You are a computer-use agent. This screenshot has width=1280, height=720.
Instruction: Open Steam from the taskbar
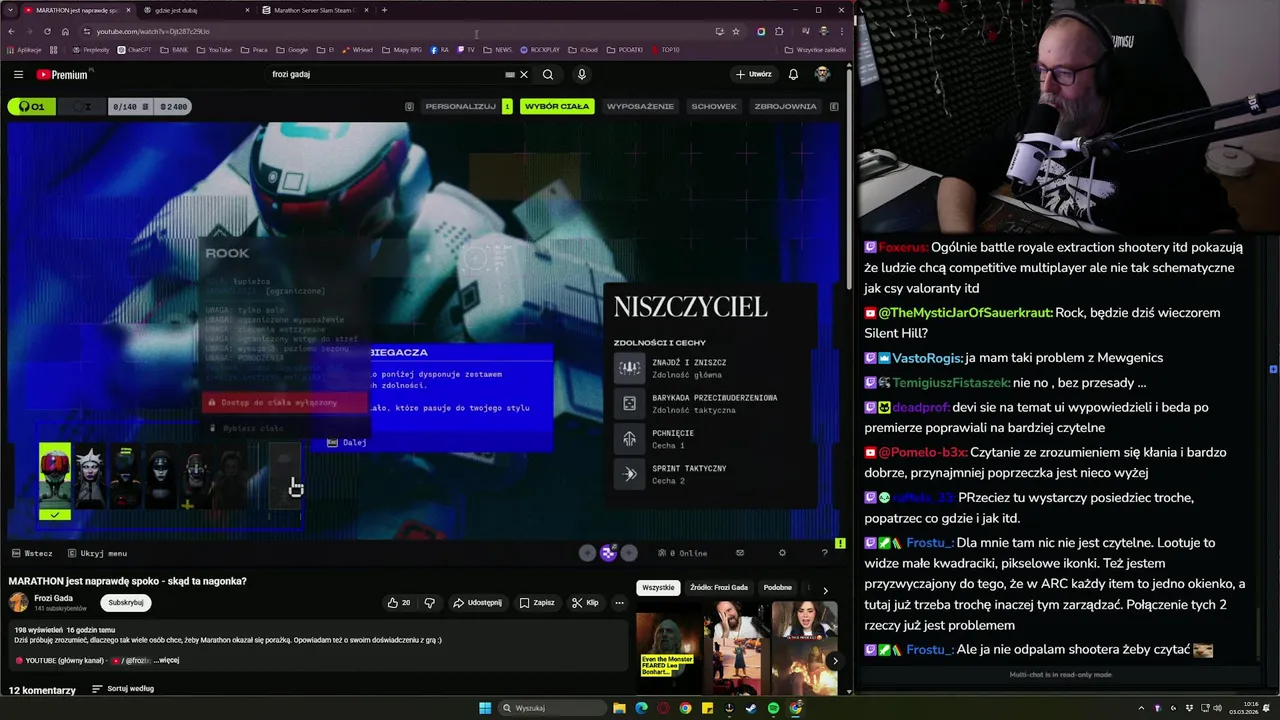751,708
